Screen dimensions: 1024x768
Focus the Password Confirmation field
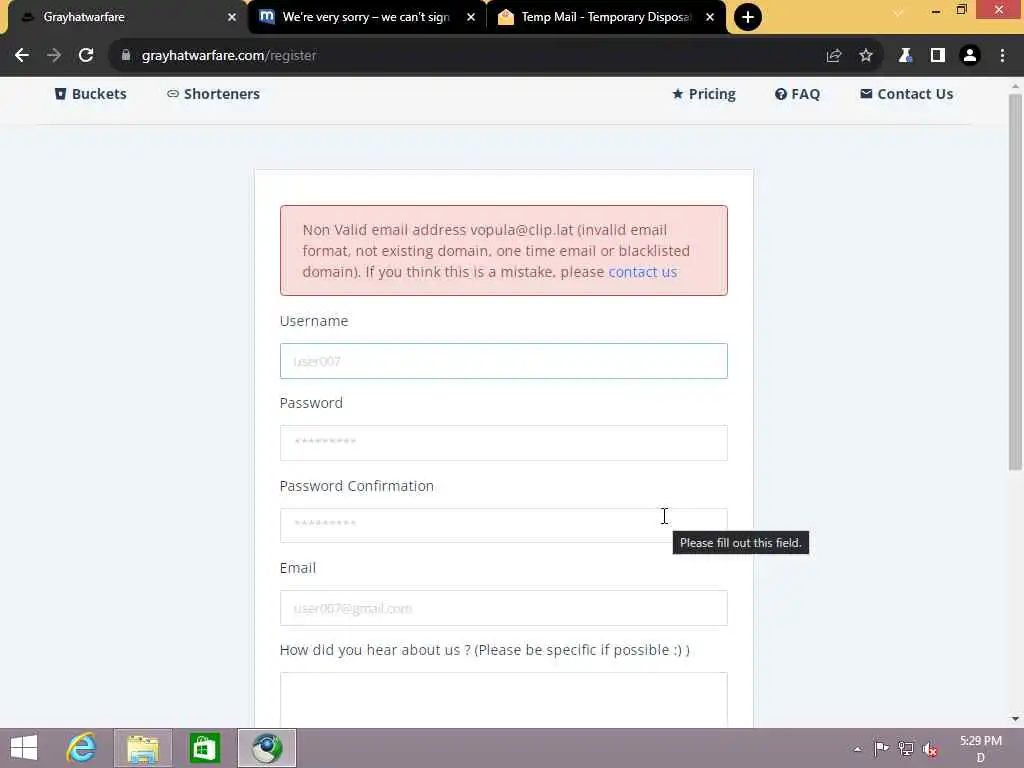tap(504, 525)
